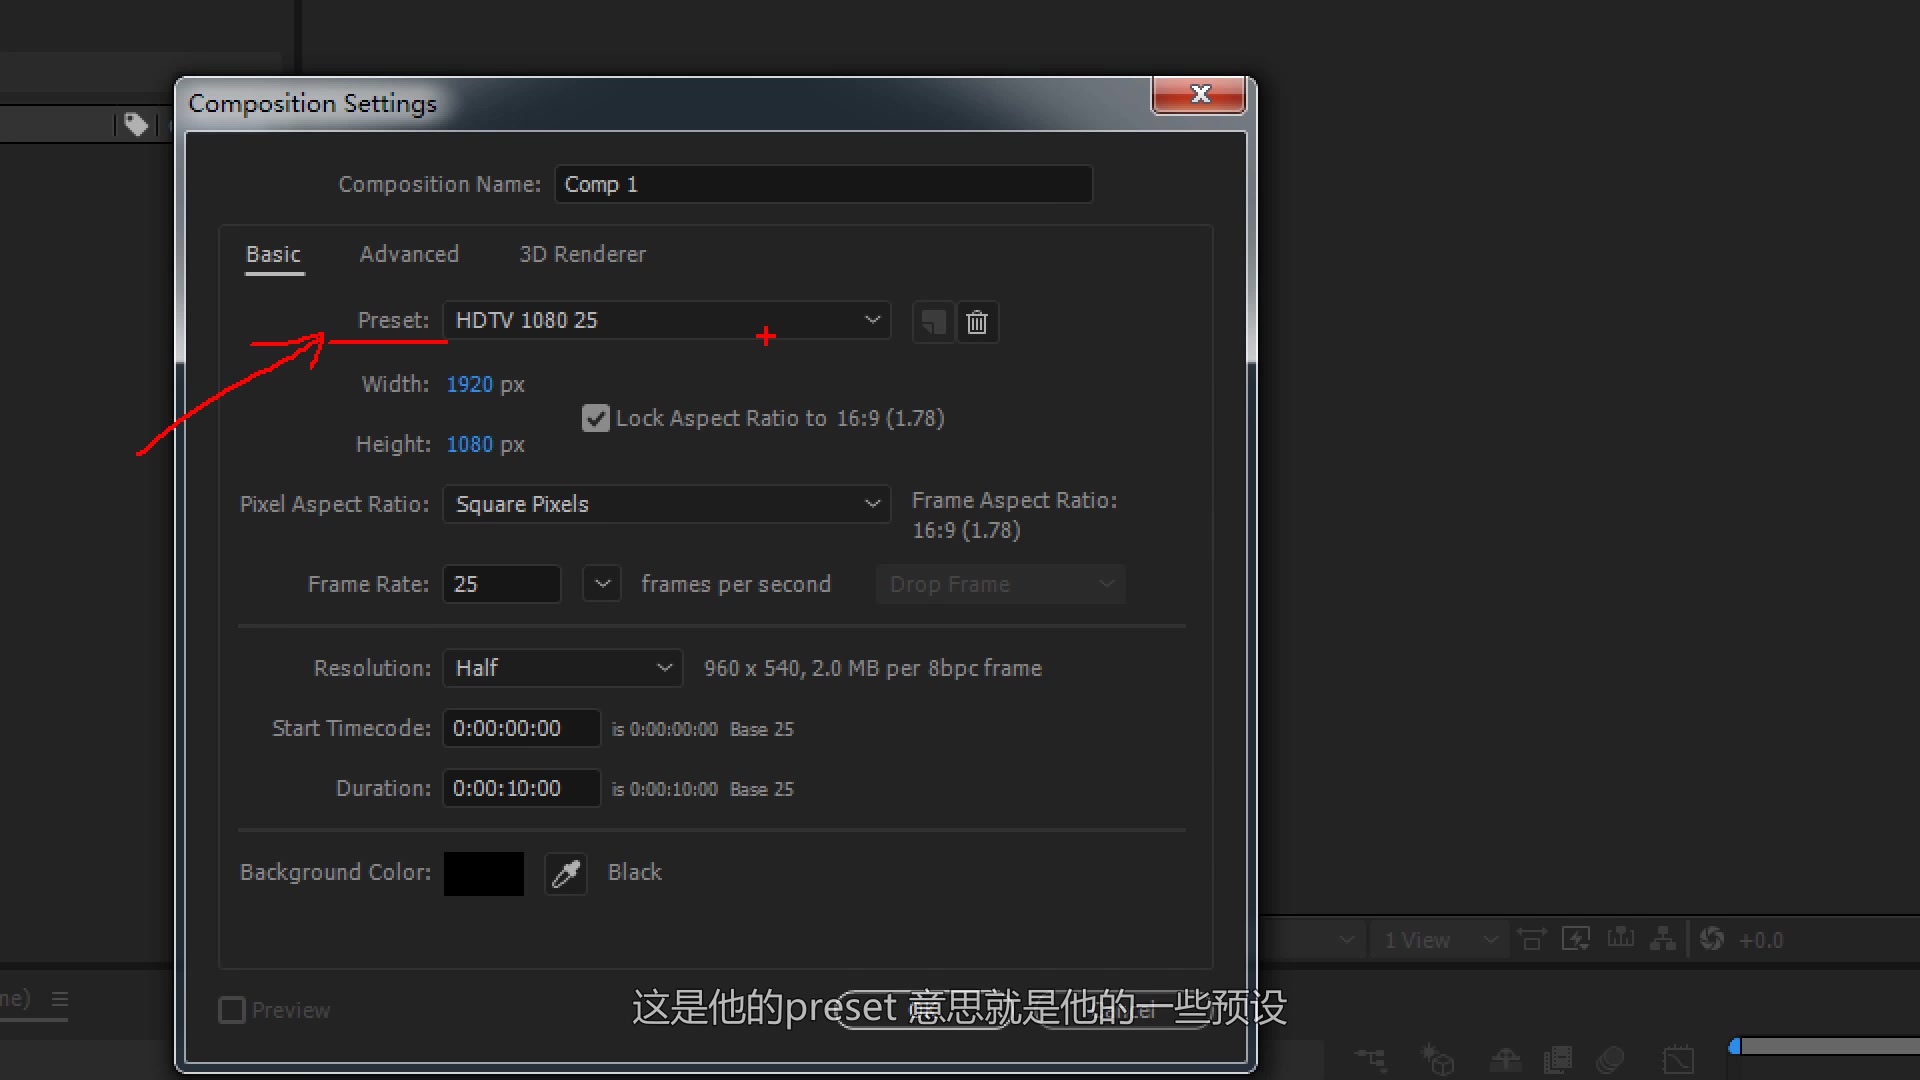Click the blue time navigator start handle

[x=1735, y=1046]
